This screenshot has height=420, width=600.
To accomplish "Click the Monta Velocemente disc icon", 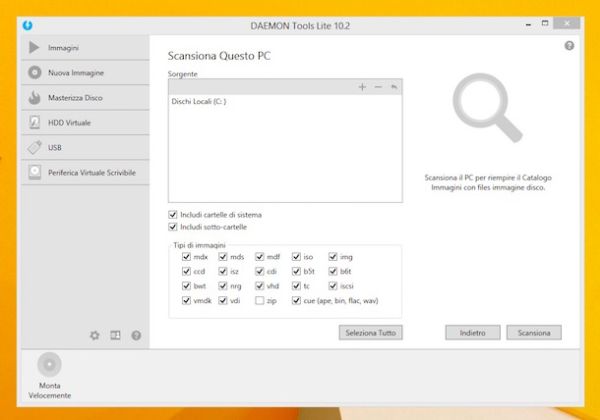I will (x=49, y=365).
